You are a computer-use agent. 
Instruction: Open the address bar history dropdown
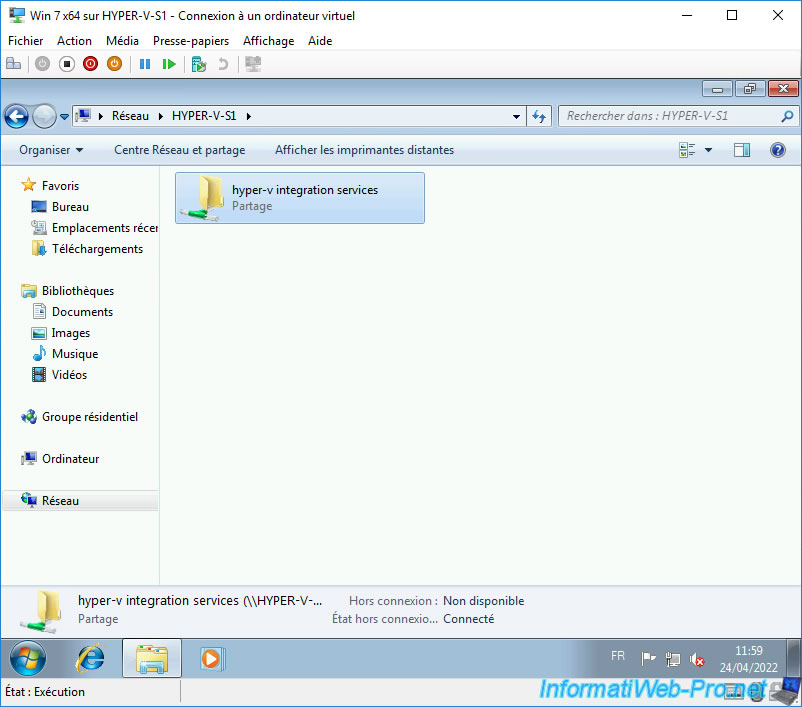pos(517,117)
